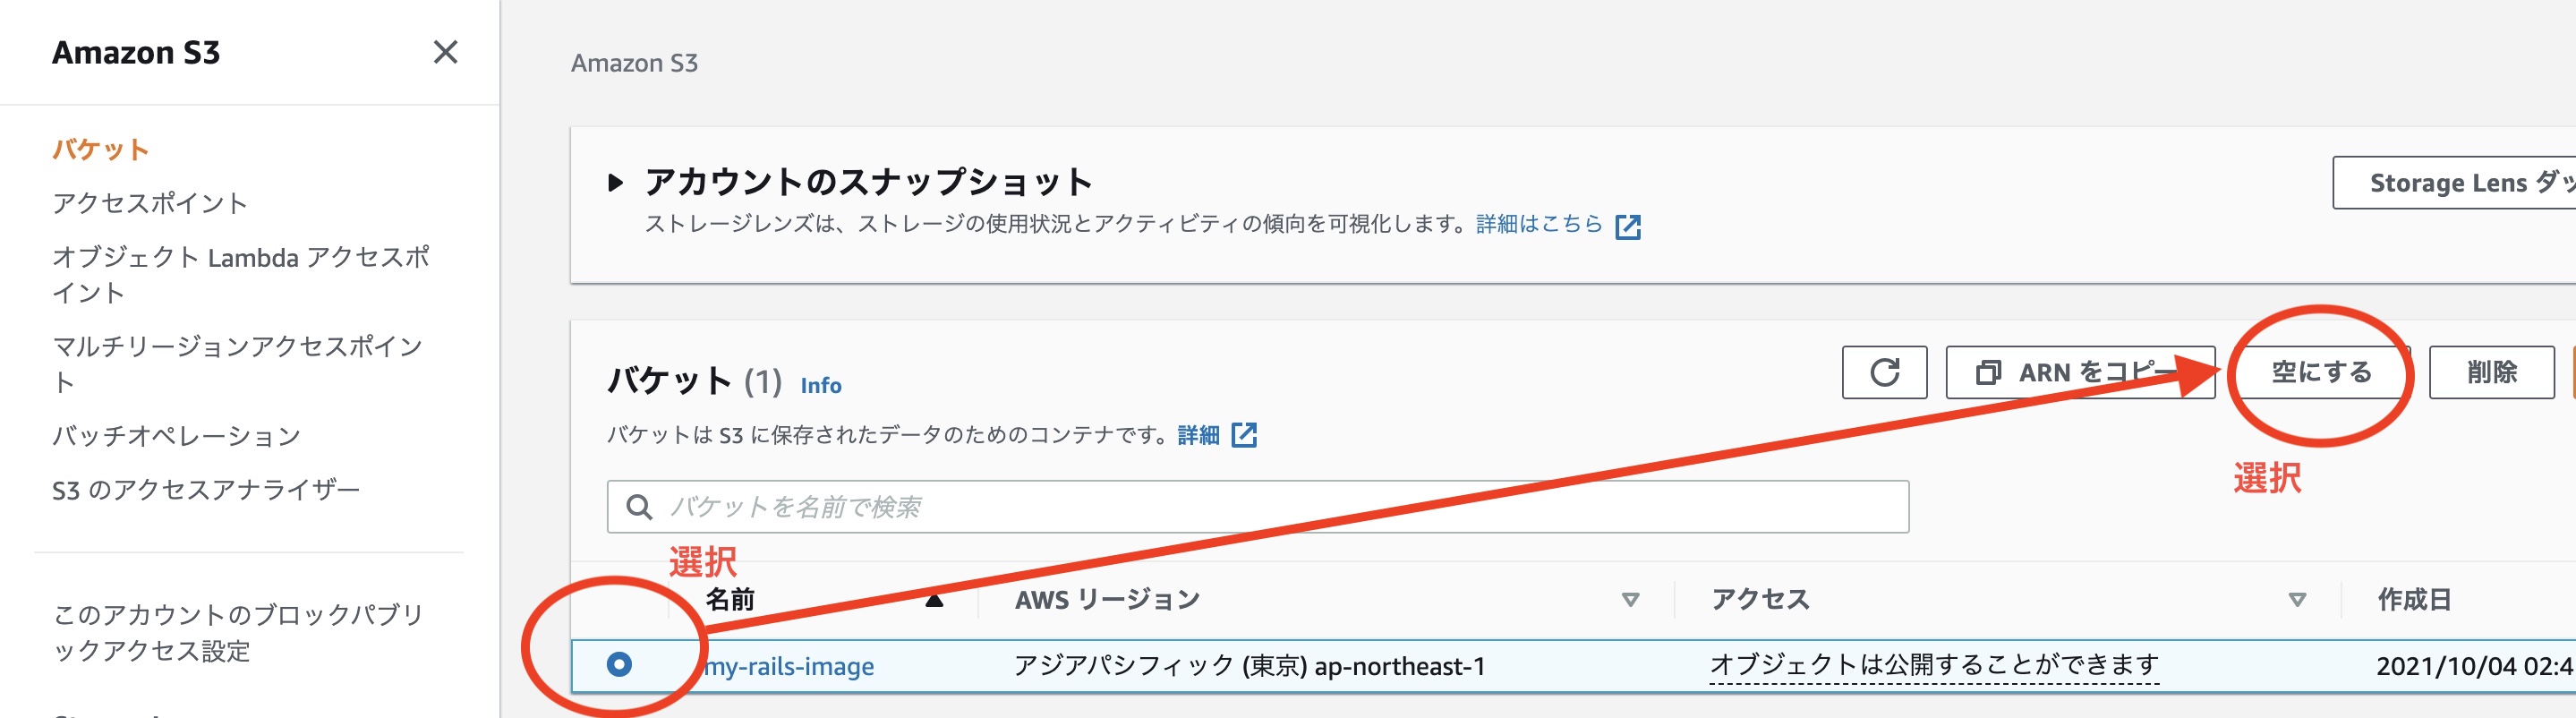Click the search magnifier icon in bucket search
Viewport: 2576px width, 718px height.
[x=639, y=507]
